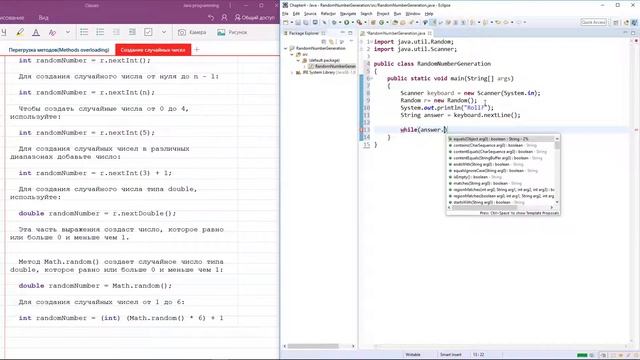Apply bulleted list in OneNote
This screenshot has width=640, height=360.
tap(84, 32)
